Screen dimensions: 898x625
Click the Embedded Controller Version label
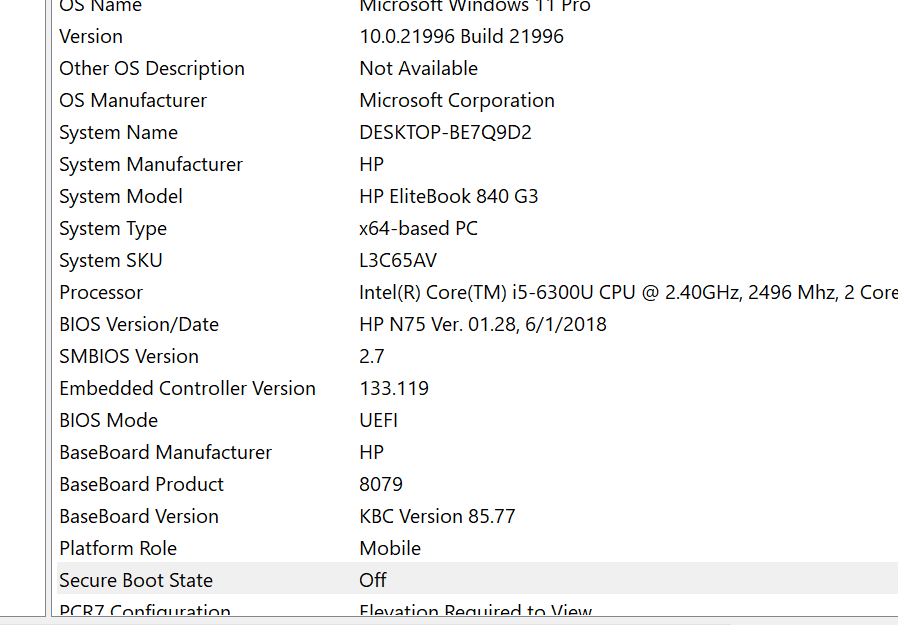click(x=187, y=388)
